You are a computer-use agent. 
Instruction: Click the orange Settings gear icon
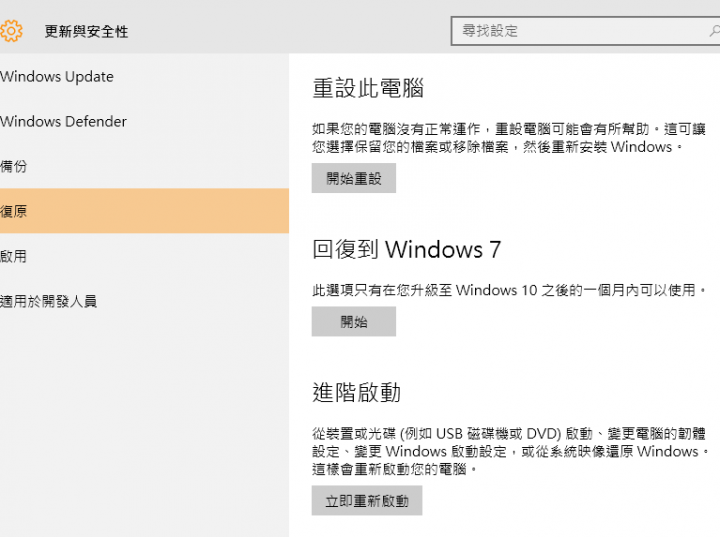[11, 31]
